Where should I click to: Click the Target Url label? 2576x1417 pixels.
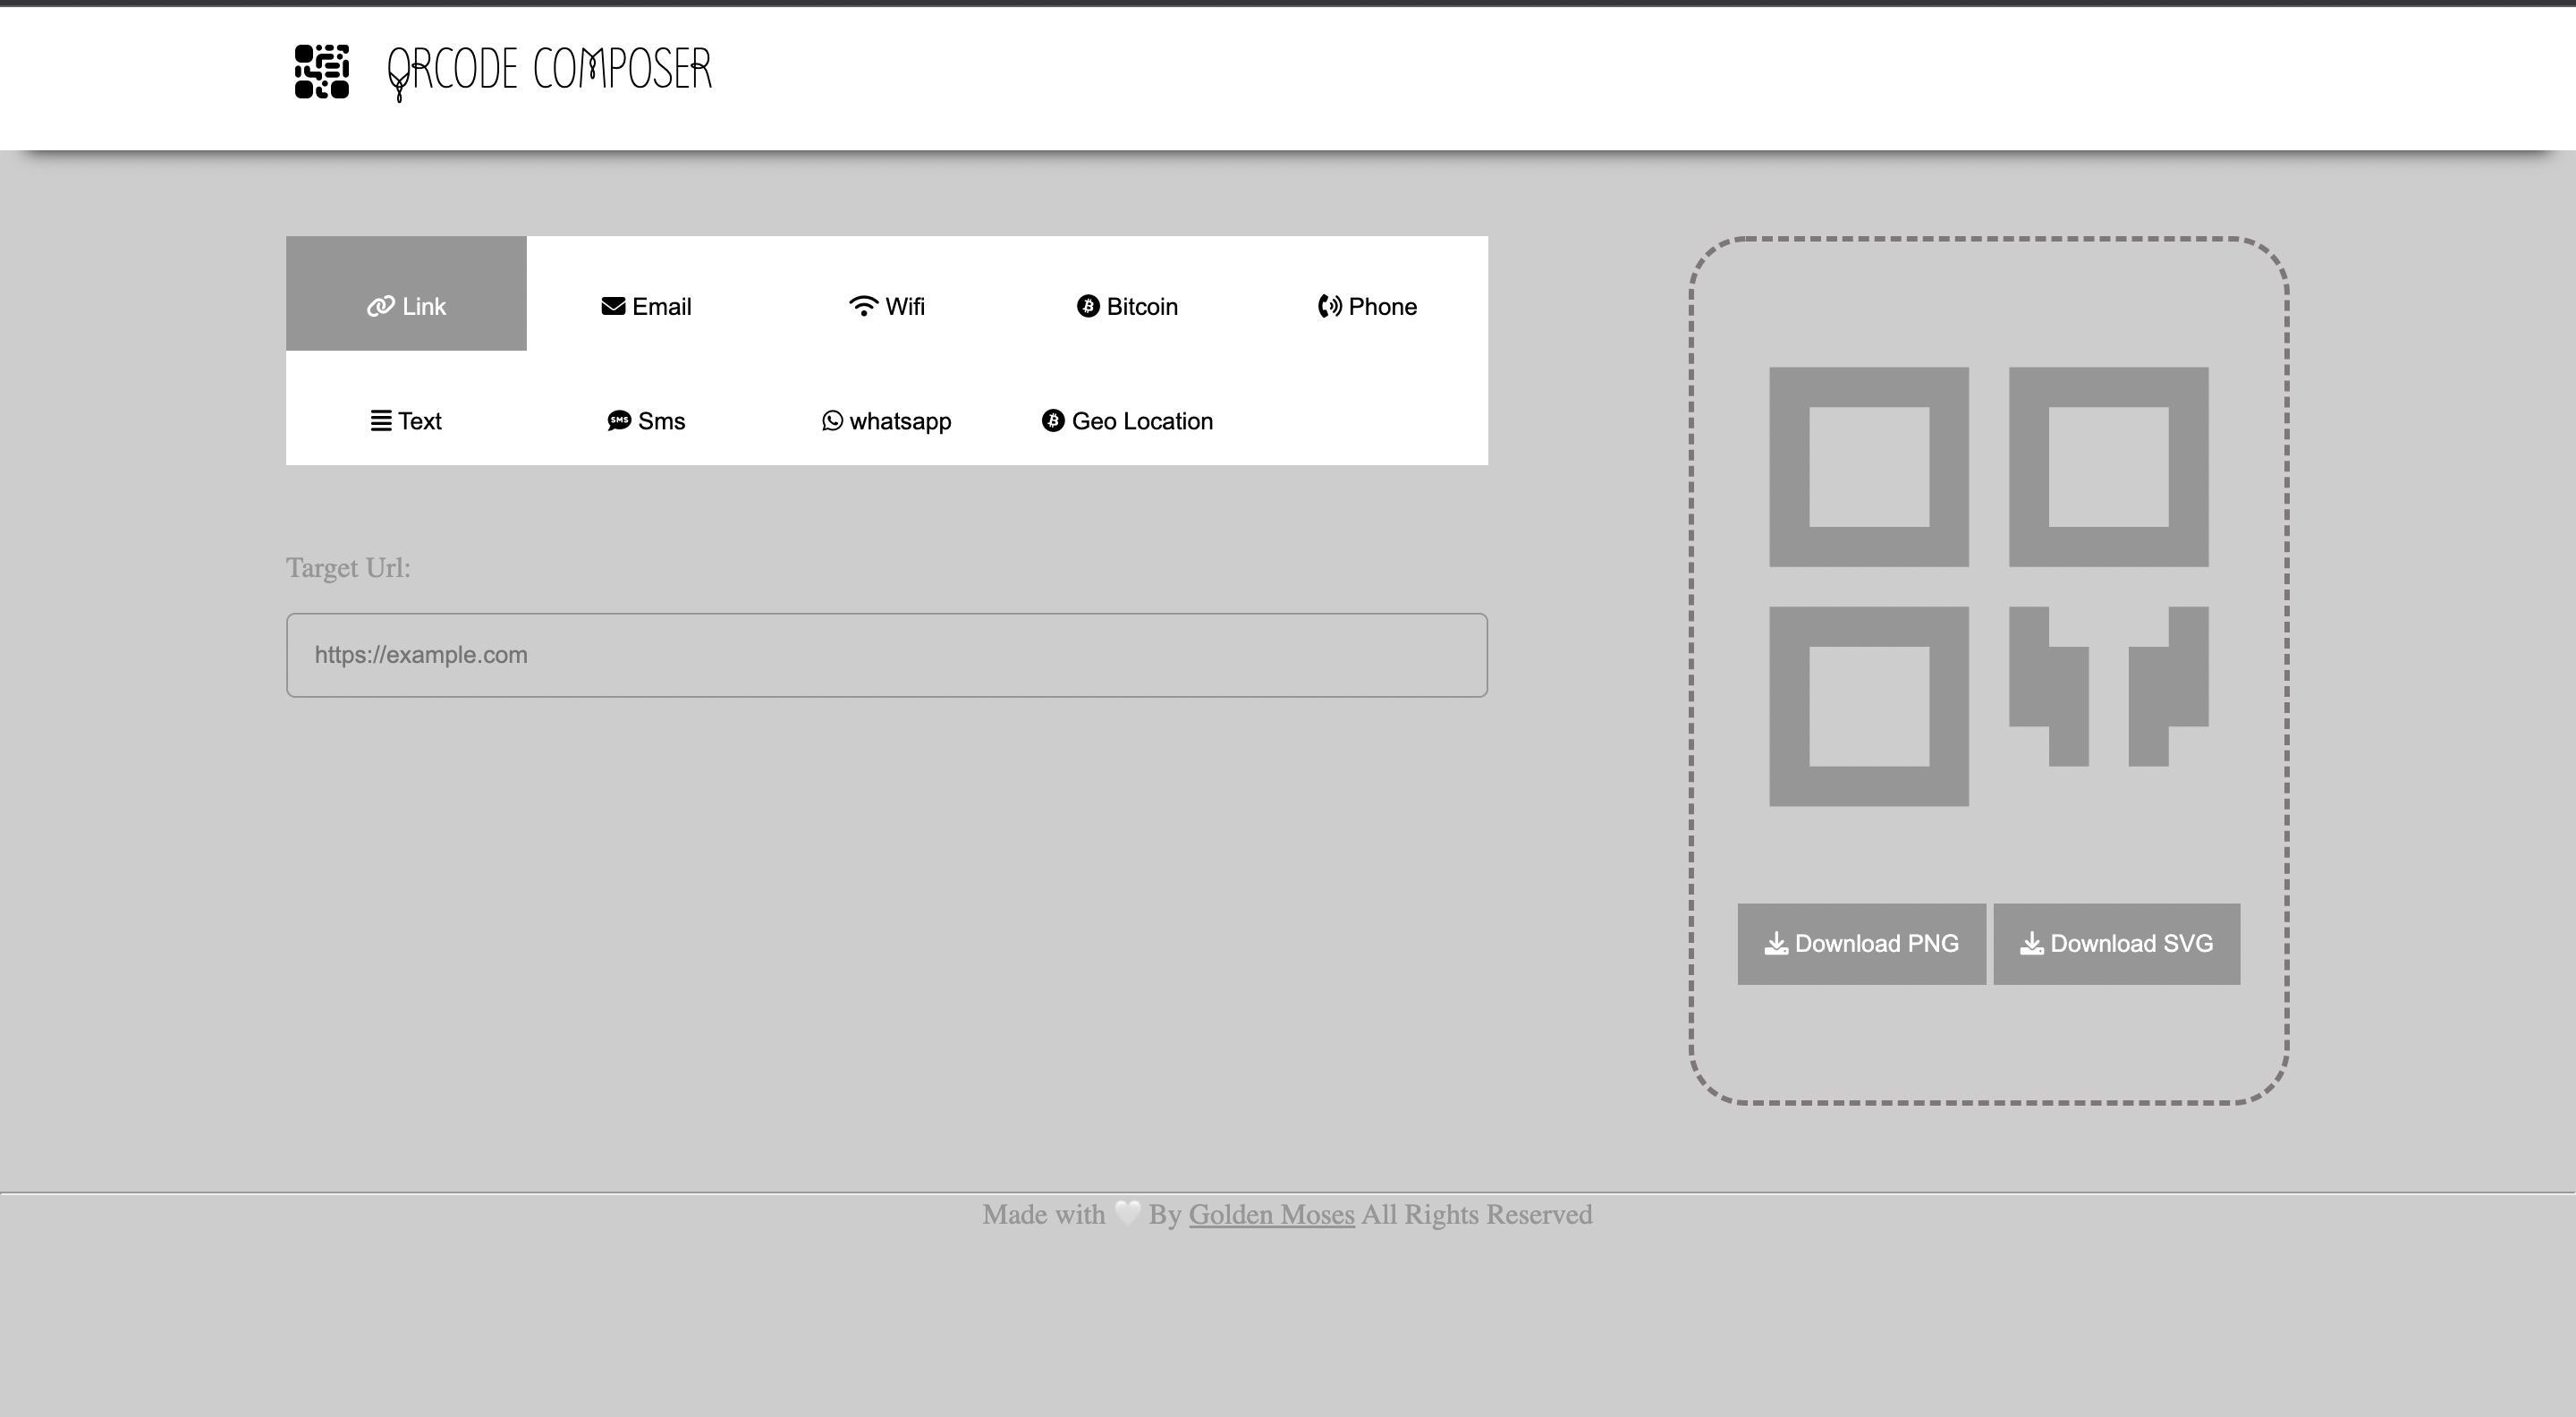[x=348, y=568]
